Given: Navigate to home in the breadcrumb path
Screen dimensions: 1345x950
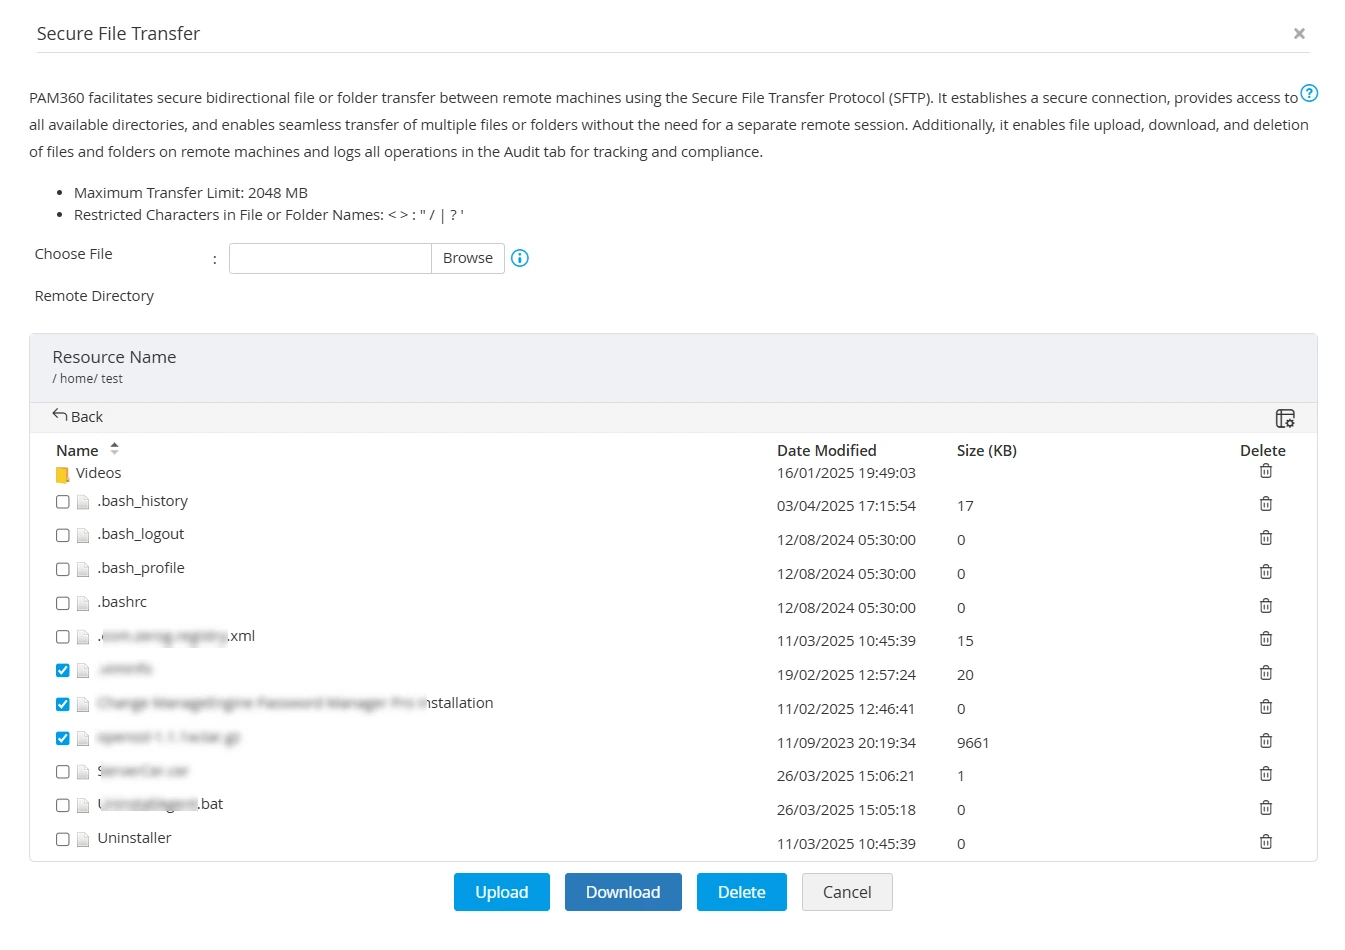Looking at the screenshot, I should [76, 379].
